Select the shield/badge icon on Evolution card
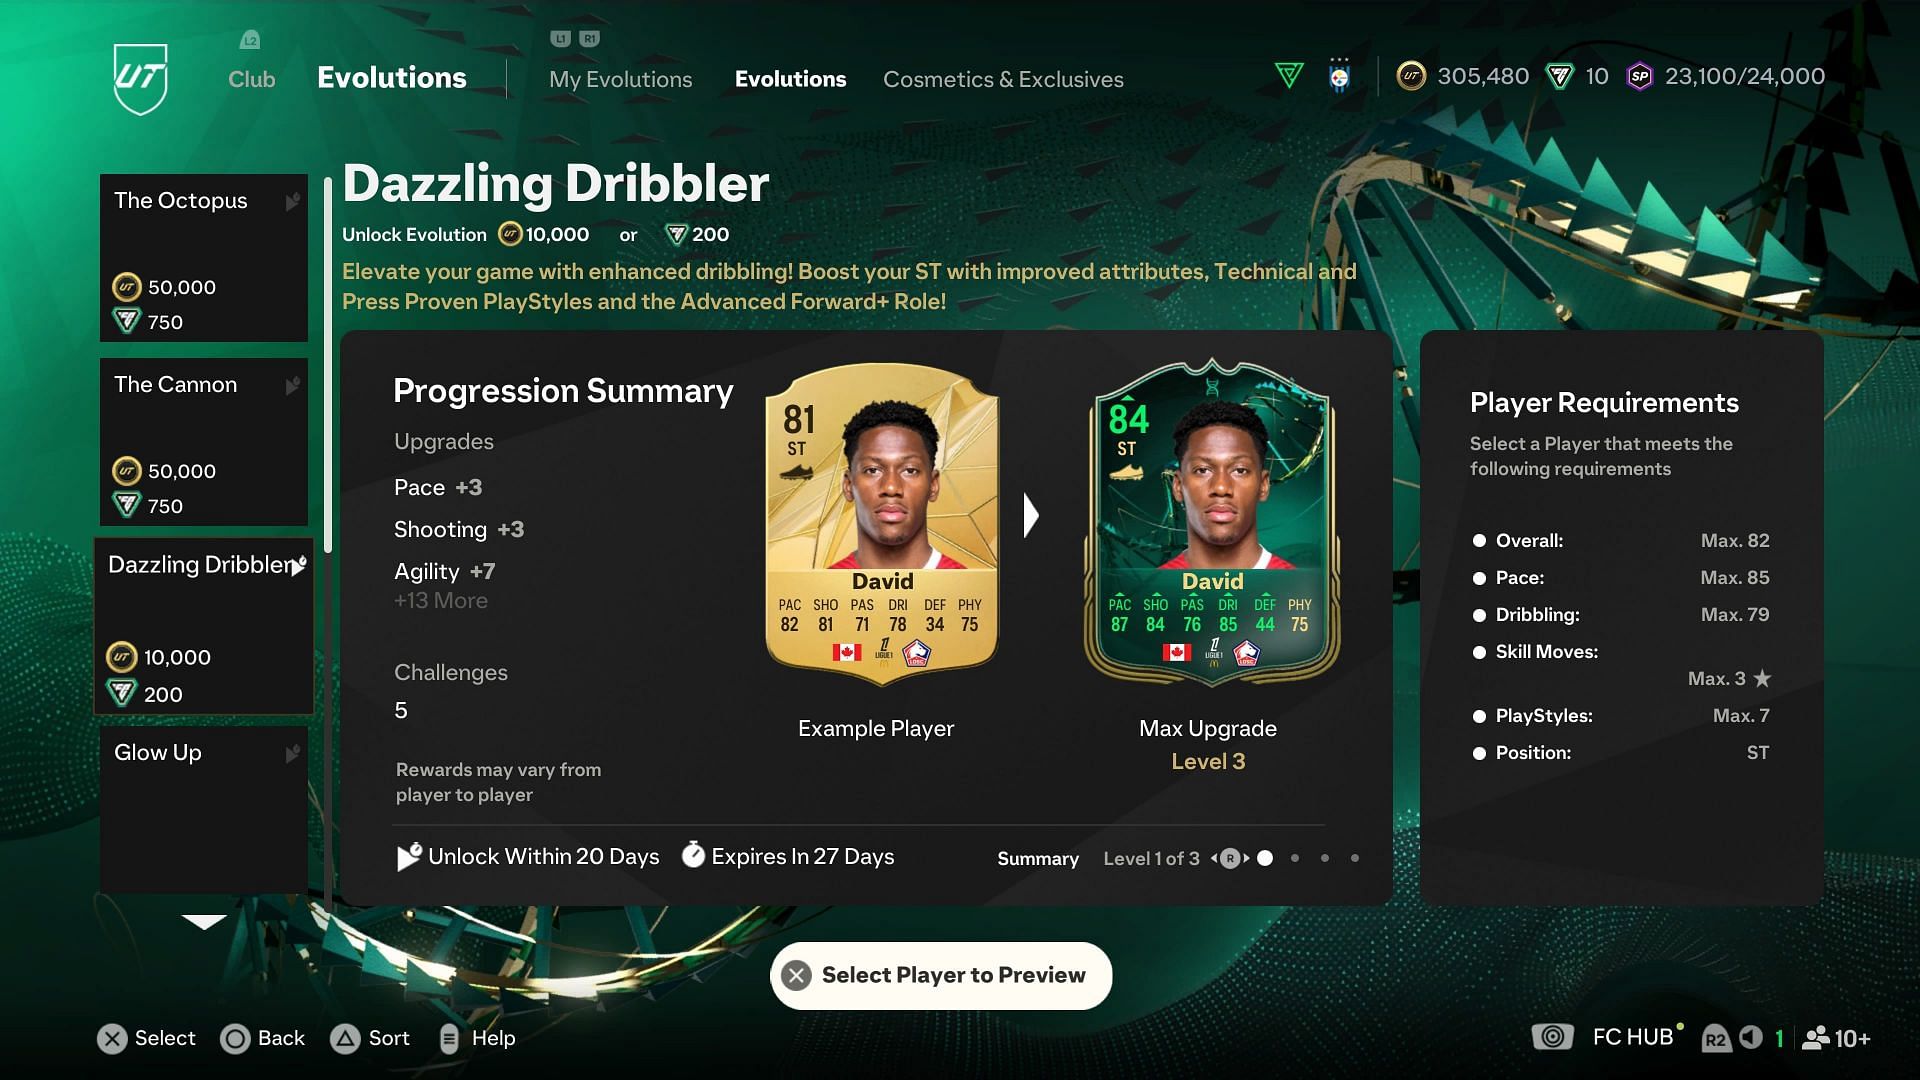 click(1250, 653)
